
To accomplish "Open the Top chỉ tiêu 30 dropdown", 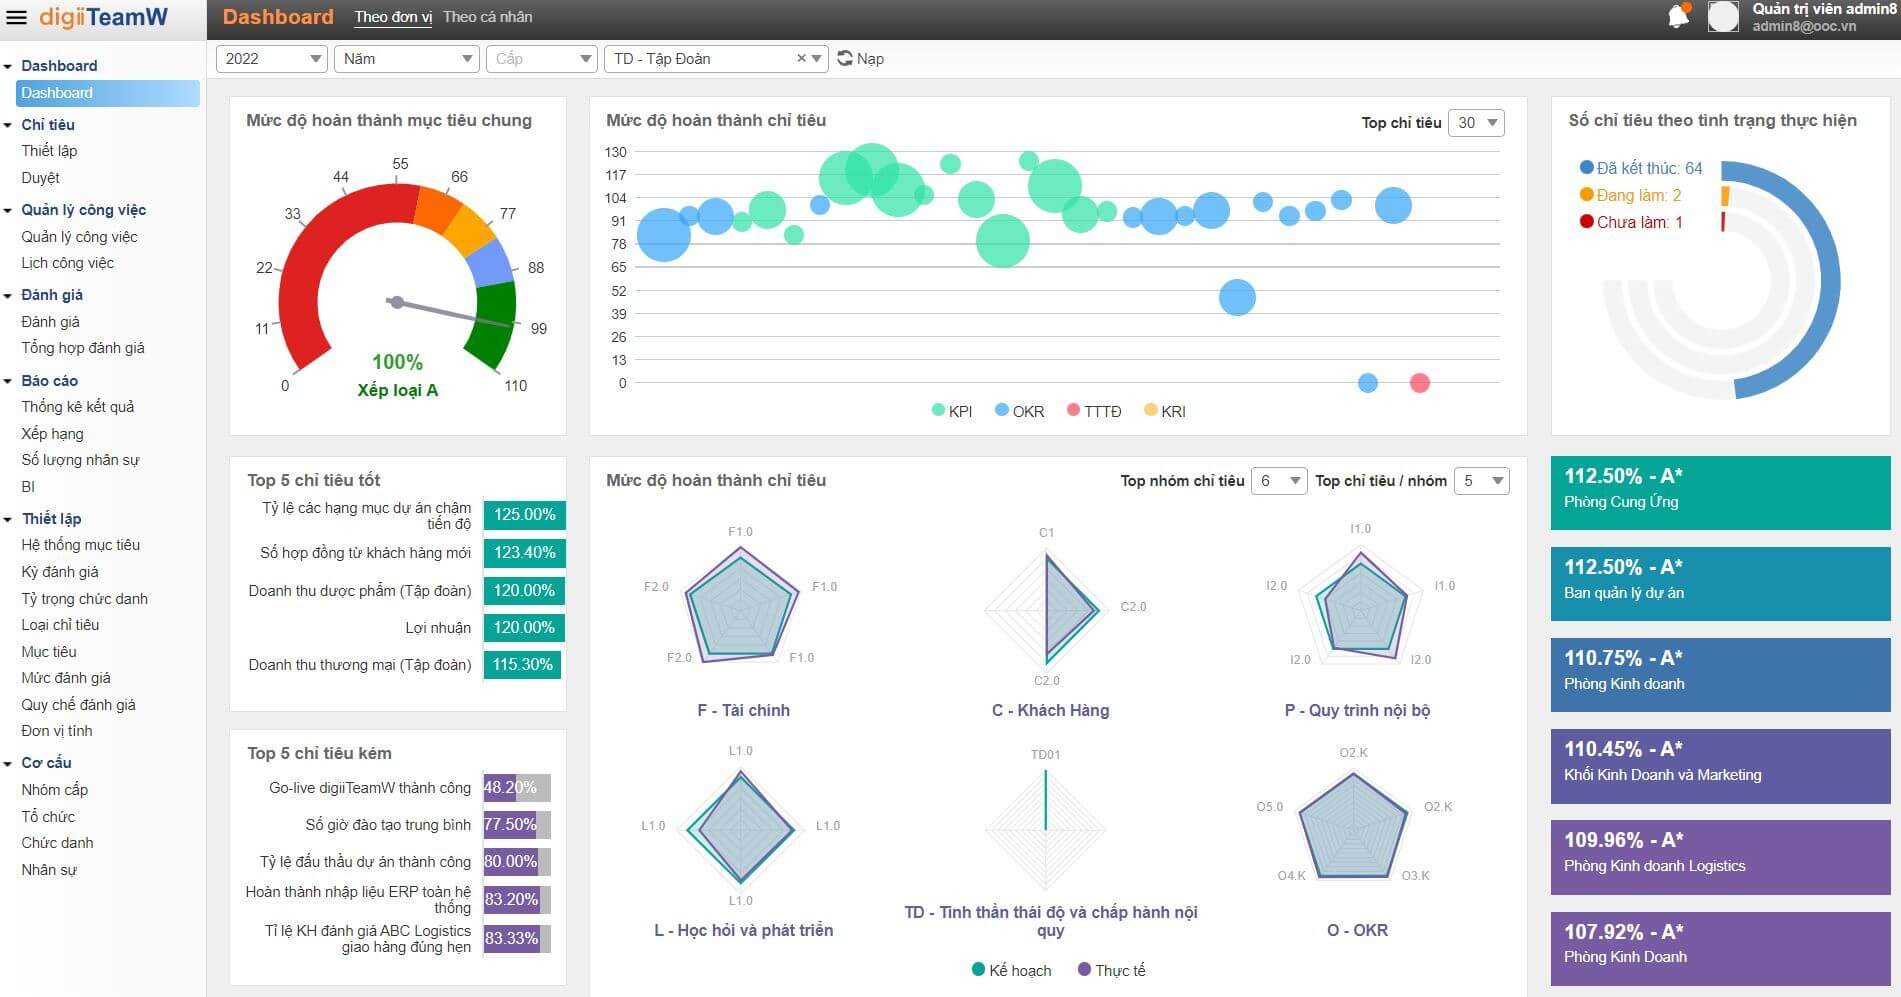I will tap(1476, 123).
